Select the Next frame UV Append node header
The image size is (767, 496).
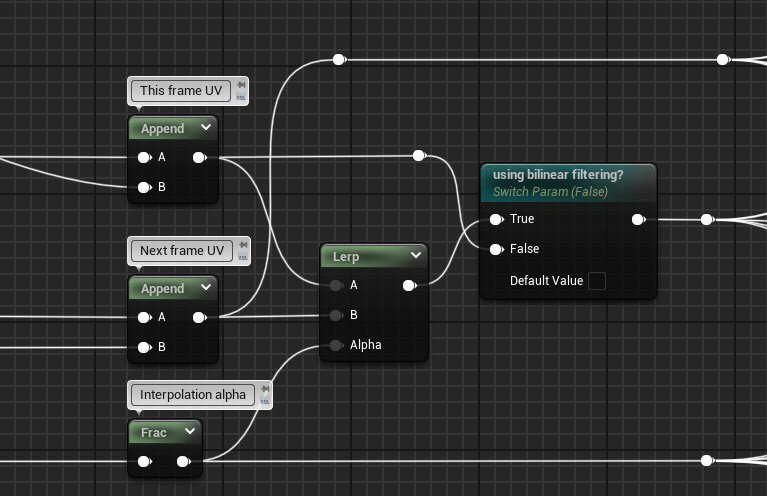(x=173, y=289)
